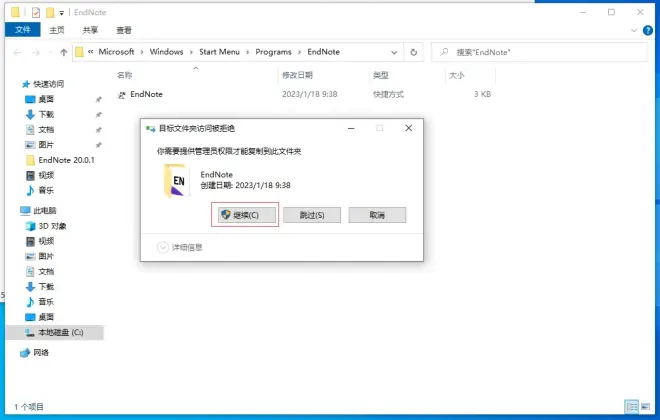The image size is (660, 420).
Task: Refresh the current folder
Action: click(414, 52)
